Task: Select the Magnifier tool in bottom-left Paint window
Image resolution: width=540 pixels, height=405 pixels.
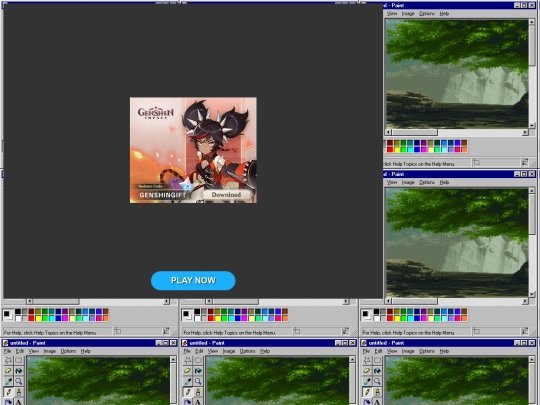Action: coord(19,382)
